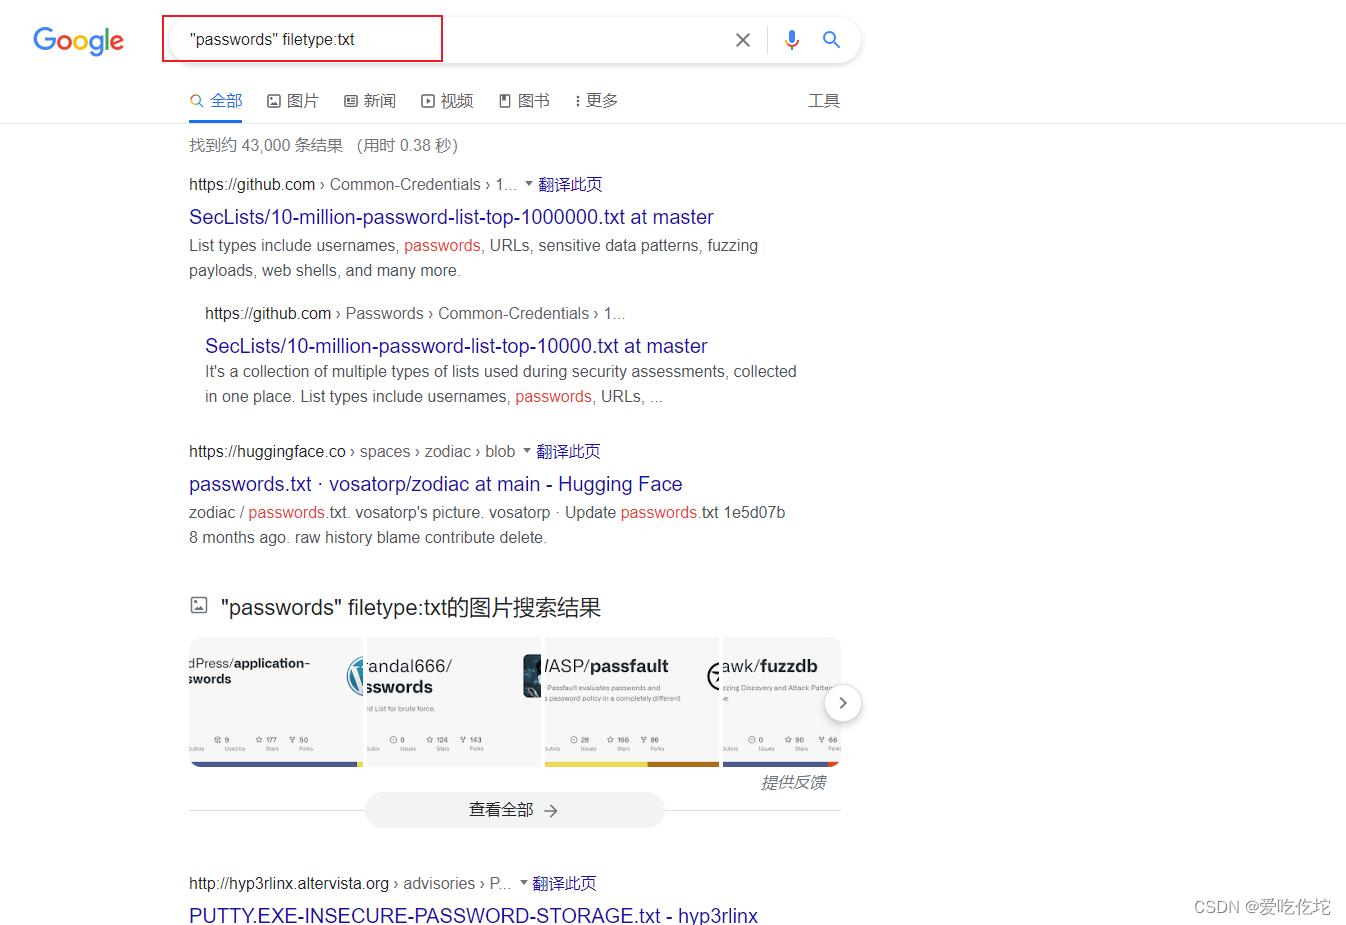
Task: Switch to the 视频 videos tab
Action: pyautogui.click(x=447, y=101)
